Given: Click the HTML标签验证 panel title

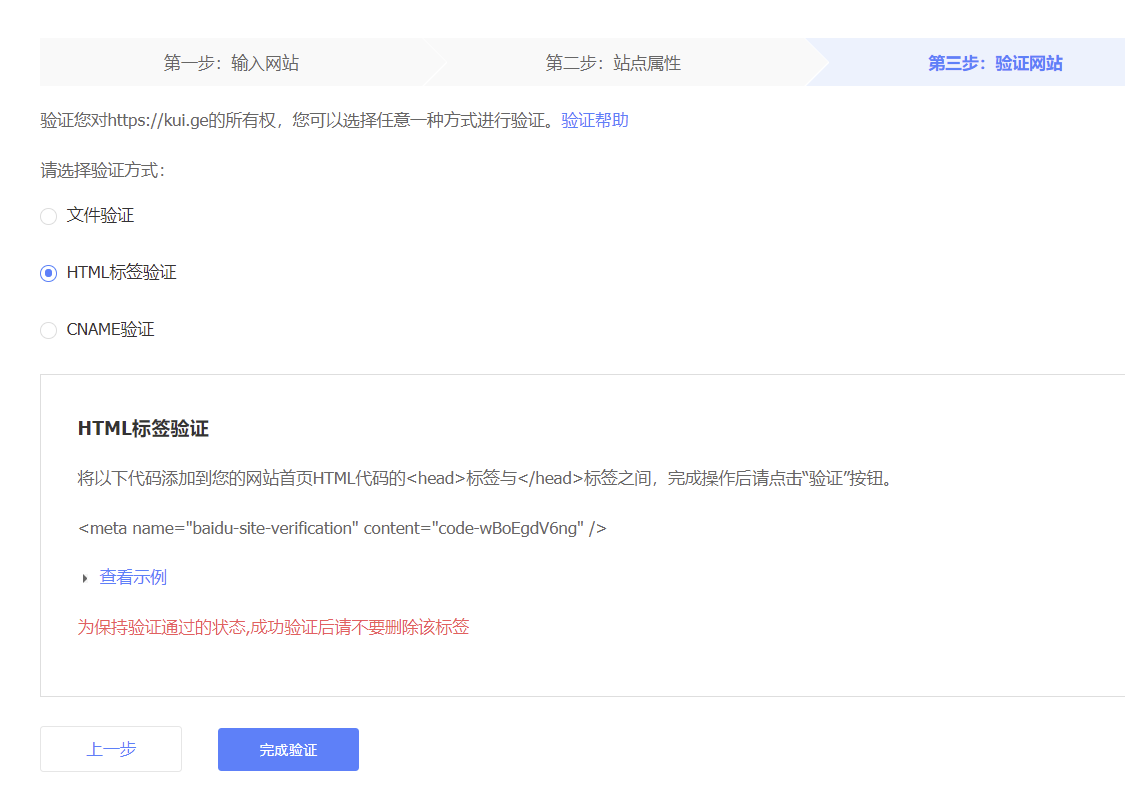Looking at the screenshot, I should tap(145, 426).
